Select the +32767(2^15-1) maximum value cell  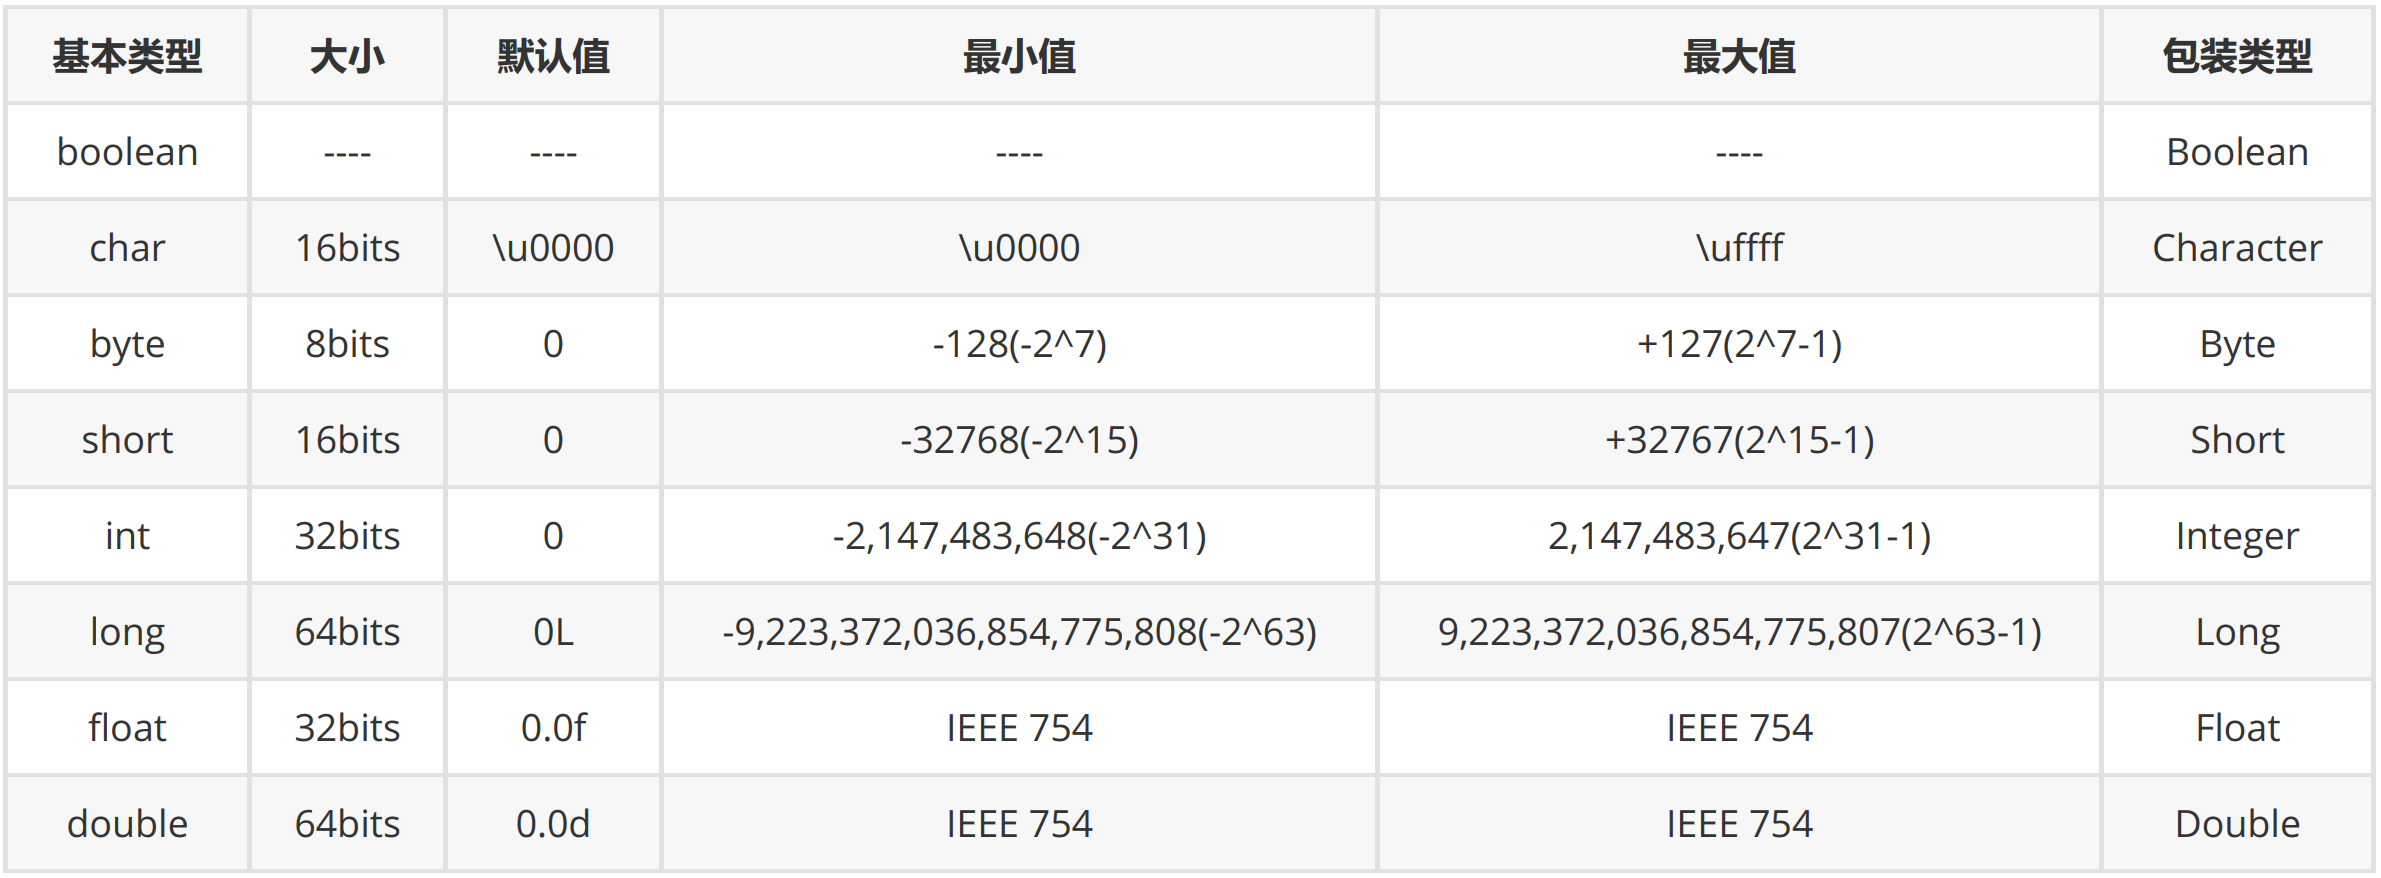point(1739,440)
